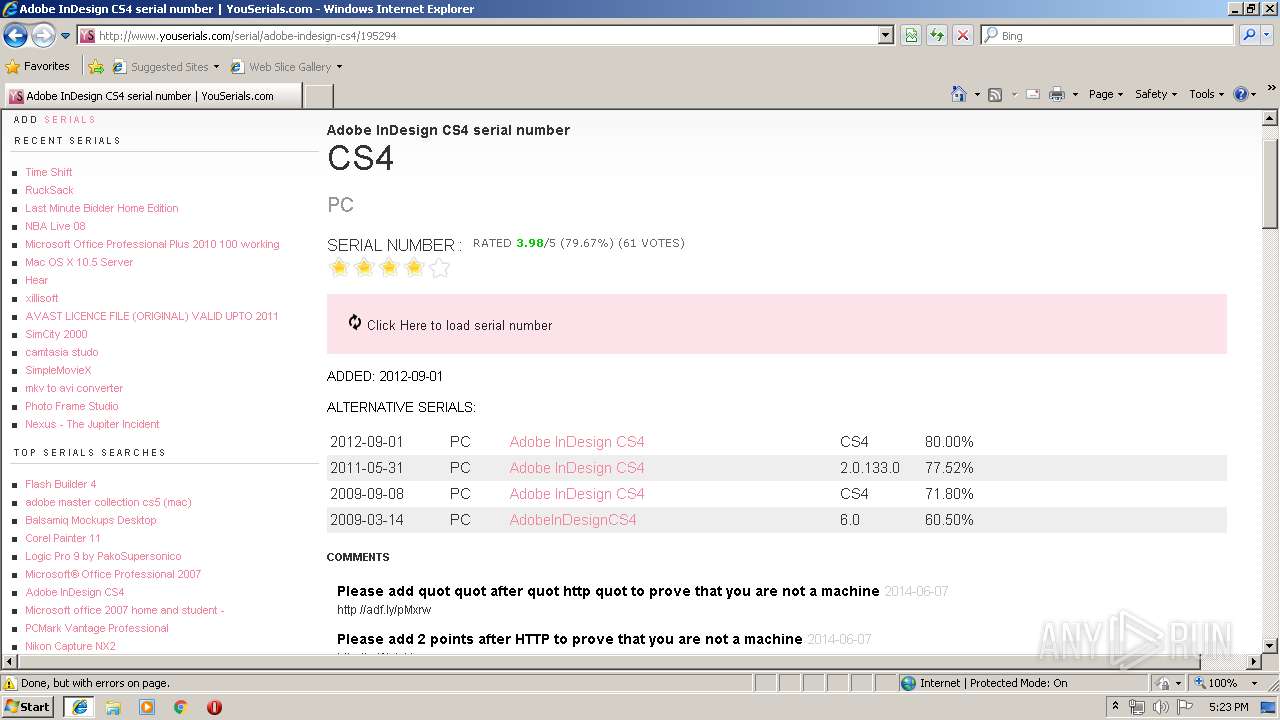Click the page errors warning icon
The image size is (1280, 720).
(x=10, y=683)
